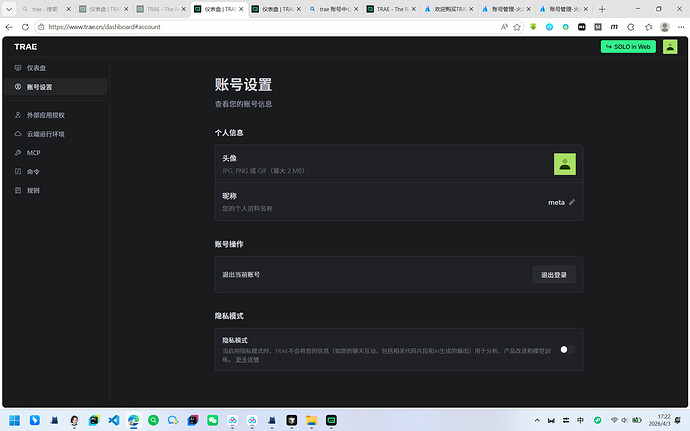Viewport: 690px width, 431px height.
Task: Click the 退出登录 button
Action: [x=553, y=274]
